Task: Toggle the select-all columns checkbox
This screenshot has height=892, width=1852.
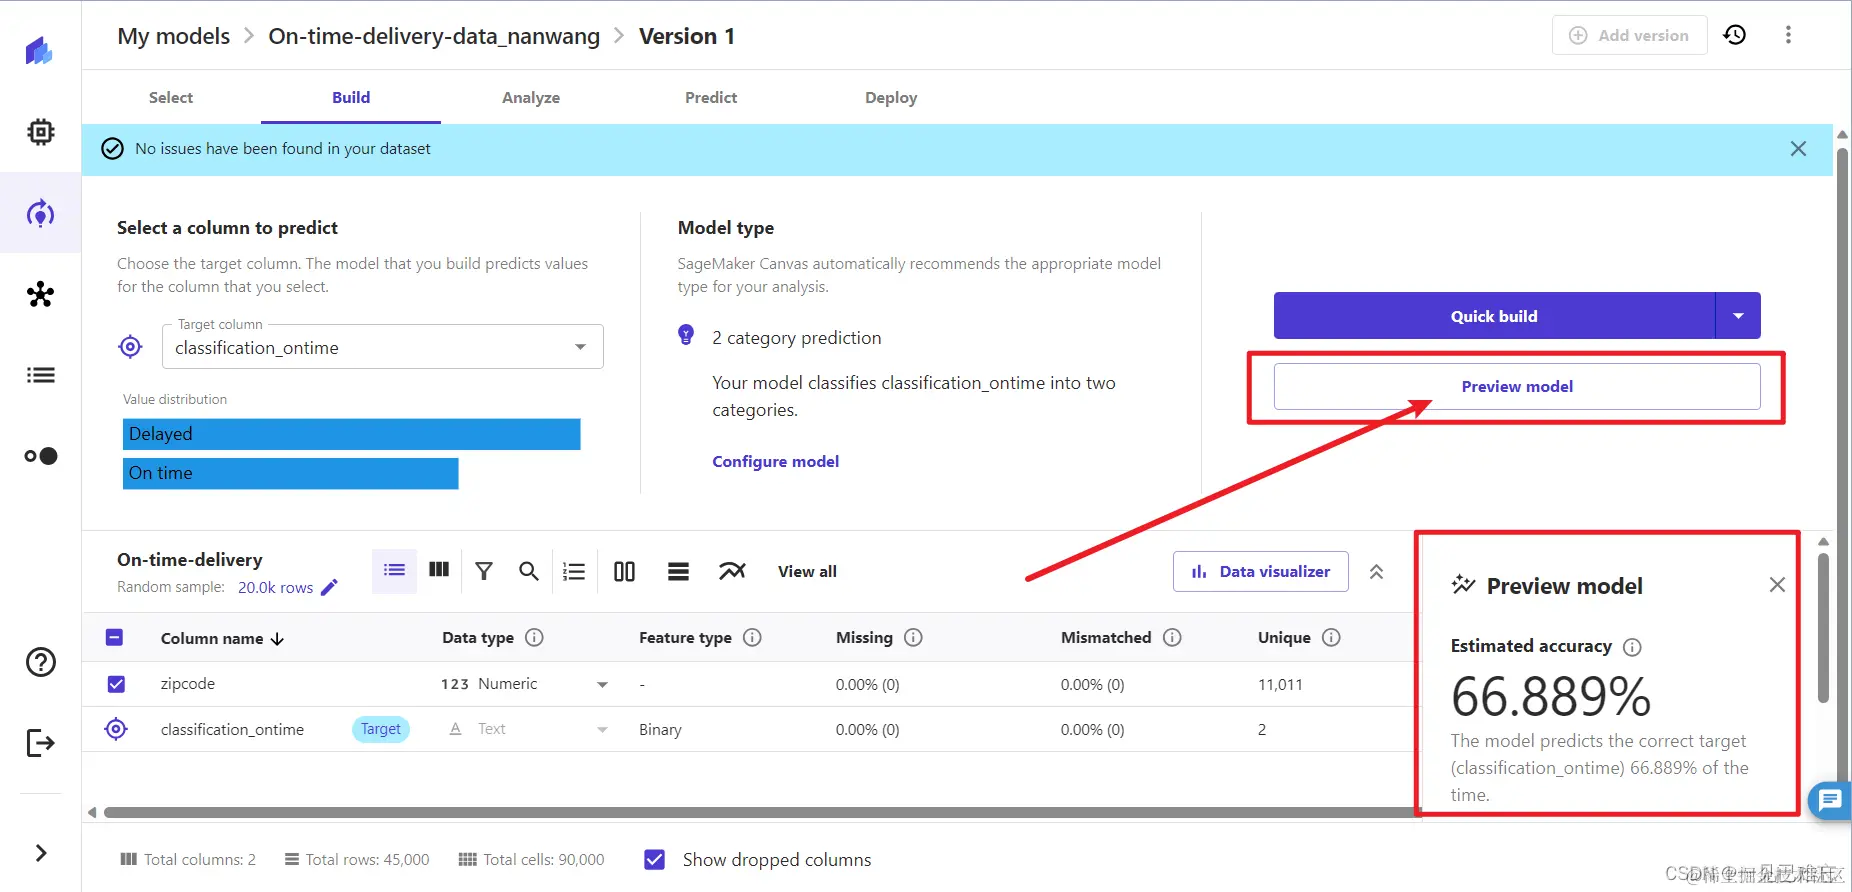Action: (115, 638)
